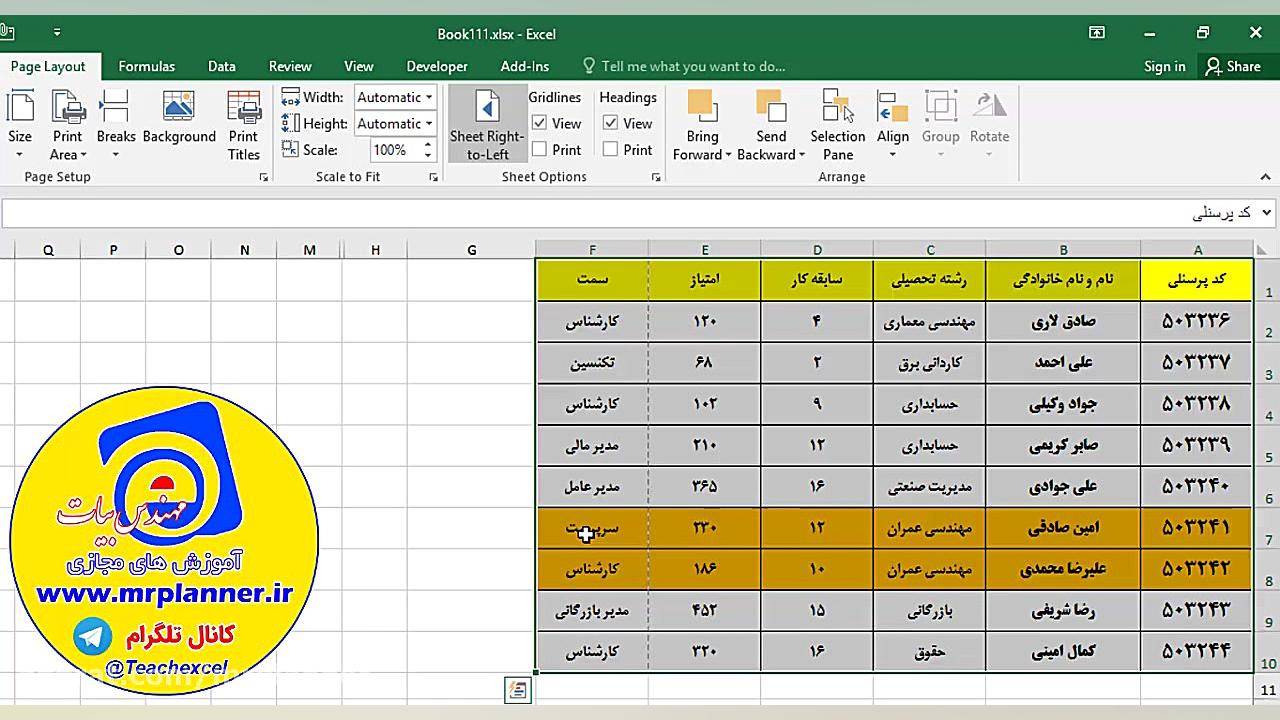Enable Gridlines Print checkbox

(x=540, y=149)
